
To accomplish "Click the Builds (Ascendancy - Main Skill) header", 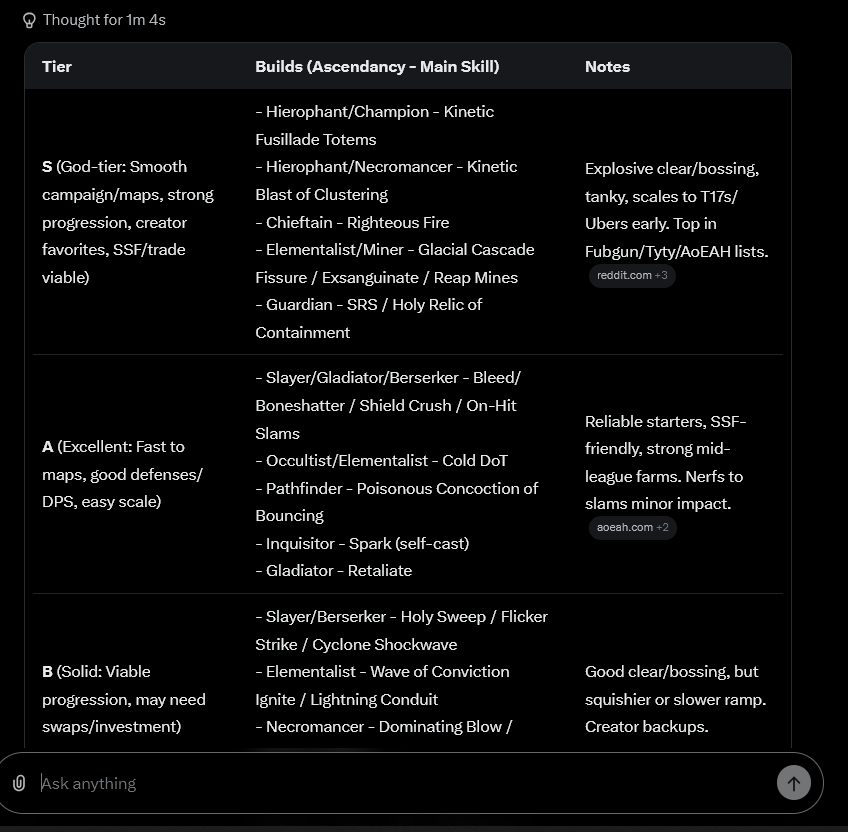I will click(377, 67).
